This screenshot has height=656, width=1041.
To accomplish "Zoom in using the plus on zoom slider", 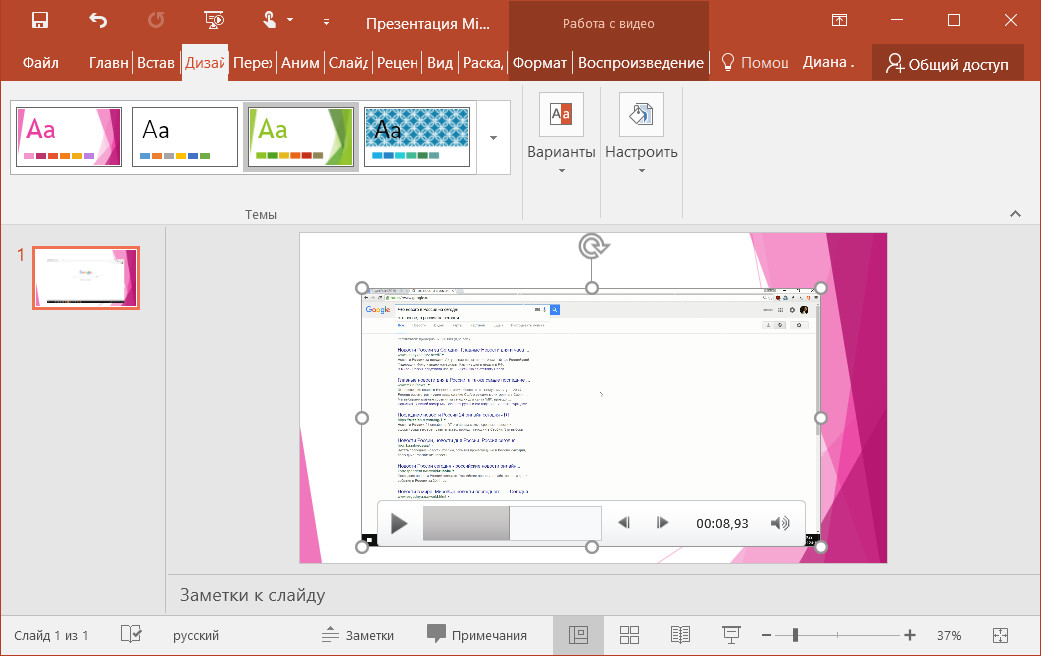I will tap(910, 634).
